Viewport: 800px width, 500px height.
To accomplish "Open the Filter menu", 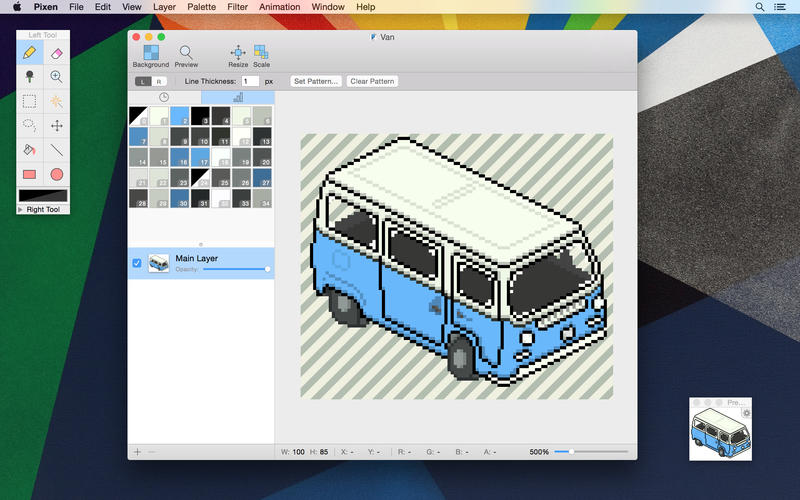I will 237,7.
